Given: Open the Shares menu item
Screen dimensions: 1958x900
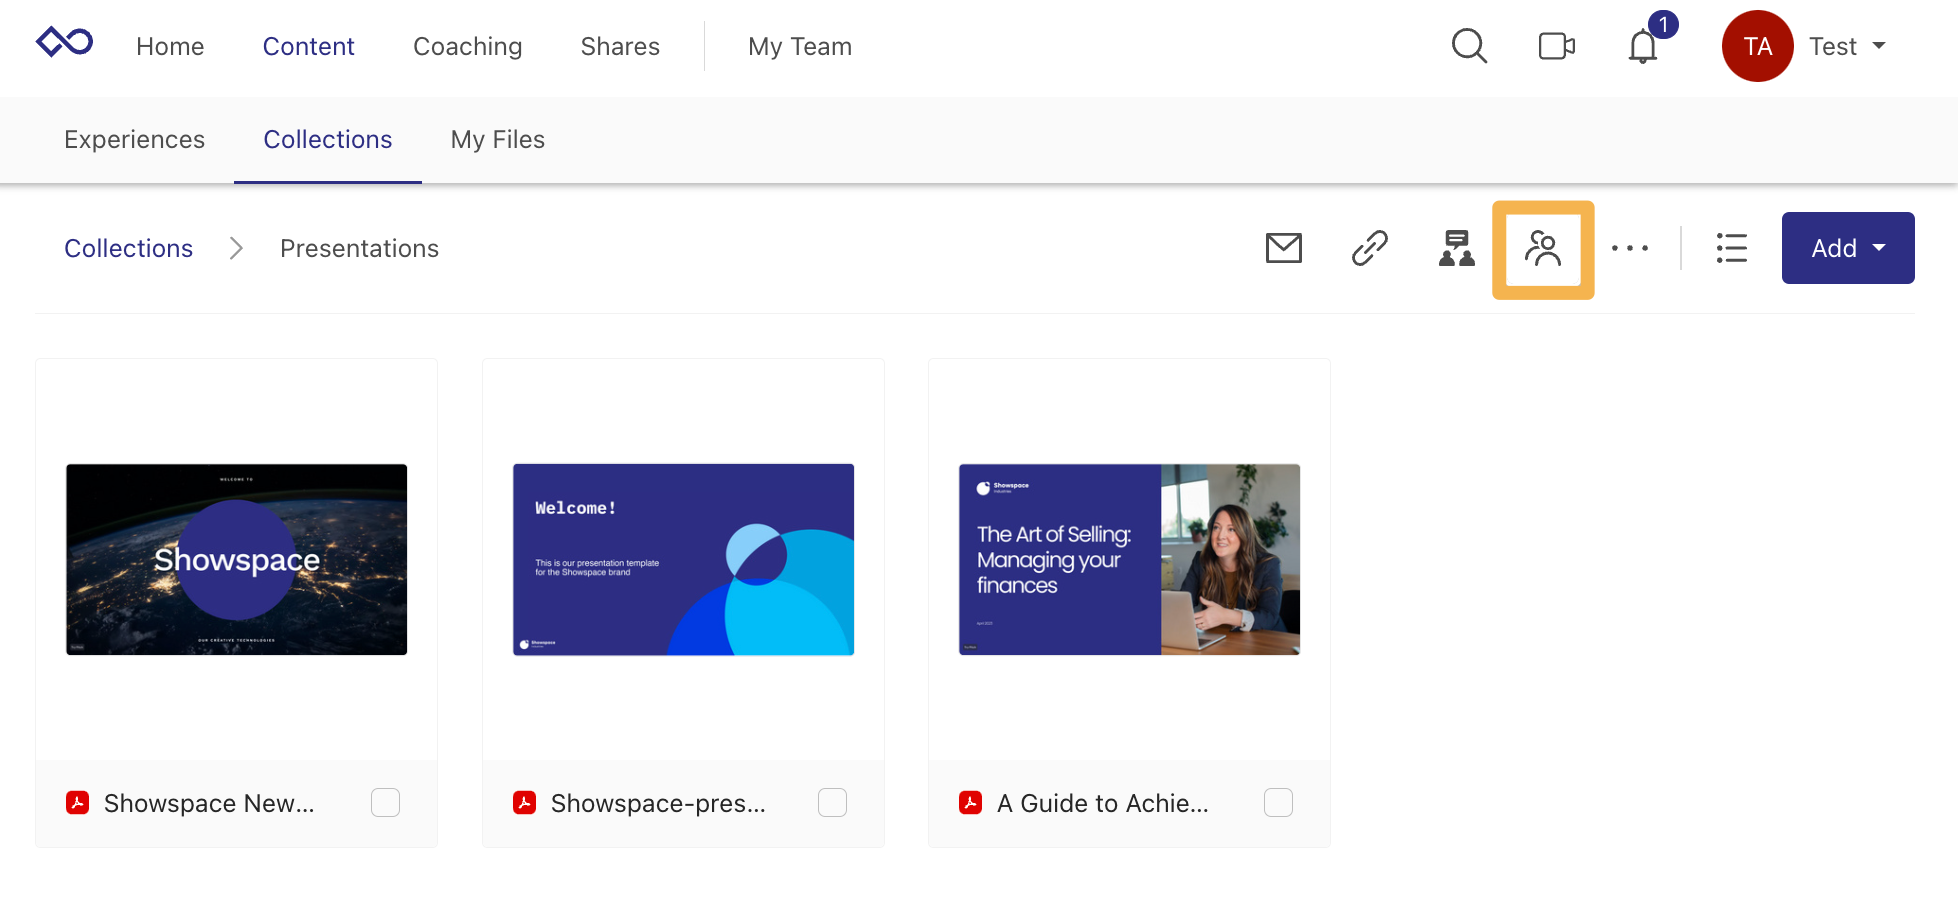Looking at the screenshot, I should pos(620,46).
